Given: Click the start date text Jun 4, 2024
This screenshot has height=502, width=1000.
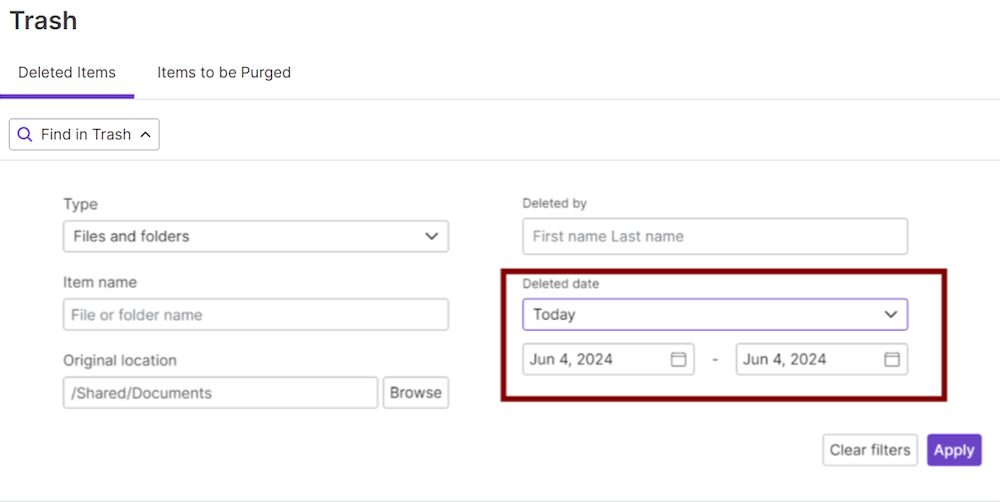Looking at the screenshot, I should point(572,360).
